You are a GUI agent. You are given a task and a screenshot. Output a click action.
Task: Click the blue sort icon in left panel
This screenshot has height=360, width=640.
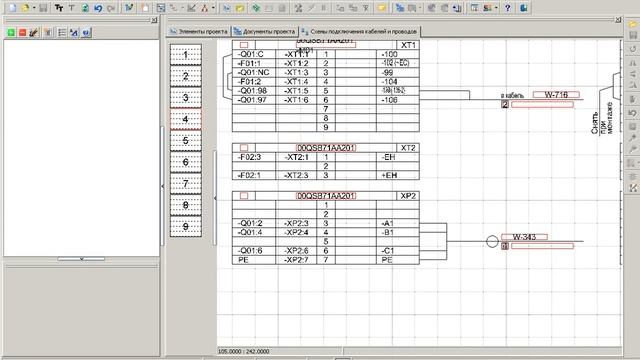point(74,32)
